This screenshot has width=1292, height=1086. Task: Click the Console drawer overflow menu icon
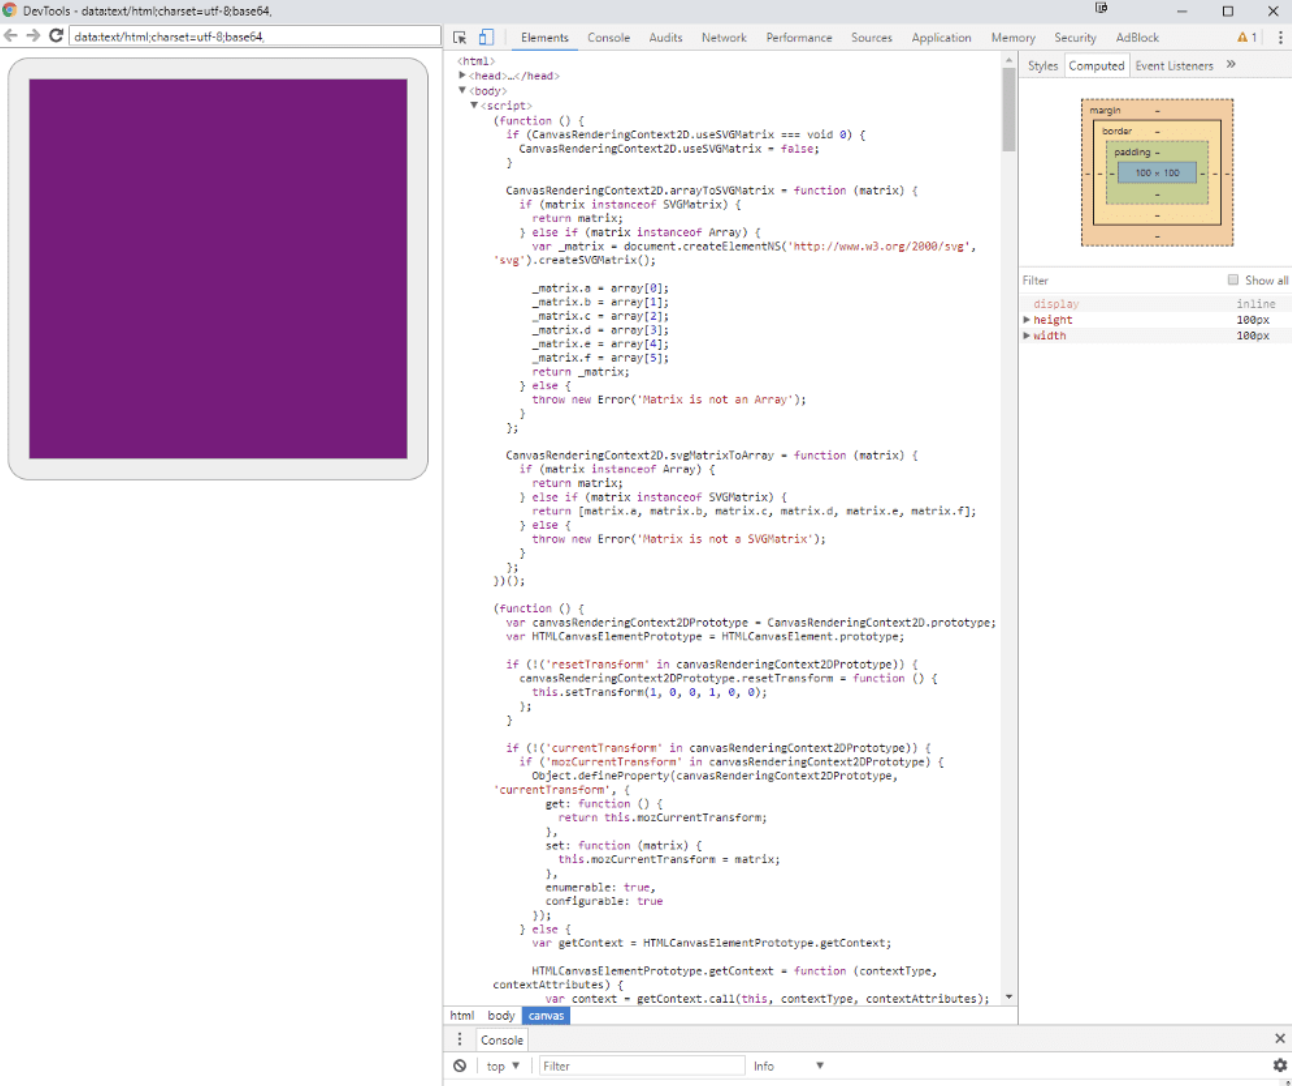459,1039
